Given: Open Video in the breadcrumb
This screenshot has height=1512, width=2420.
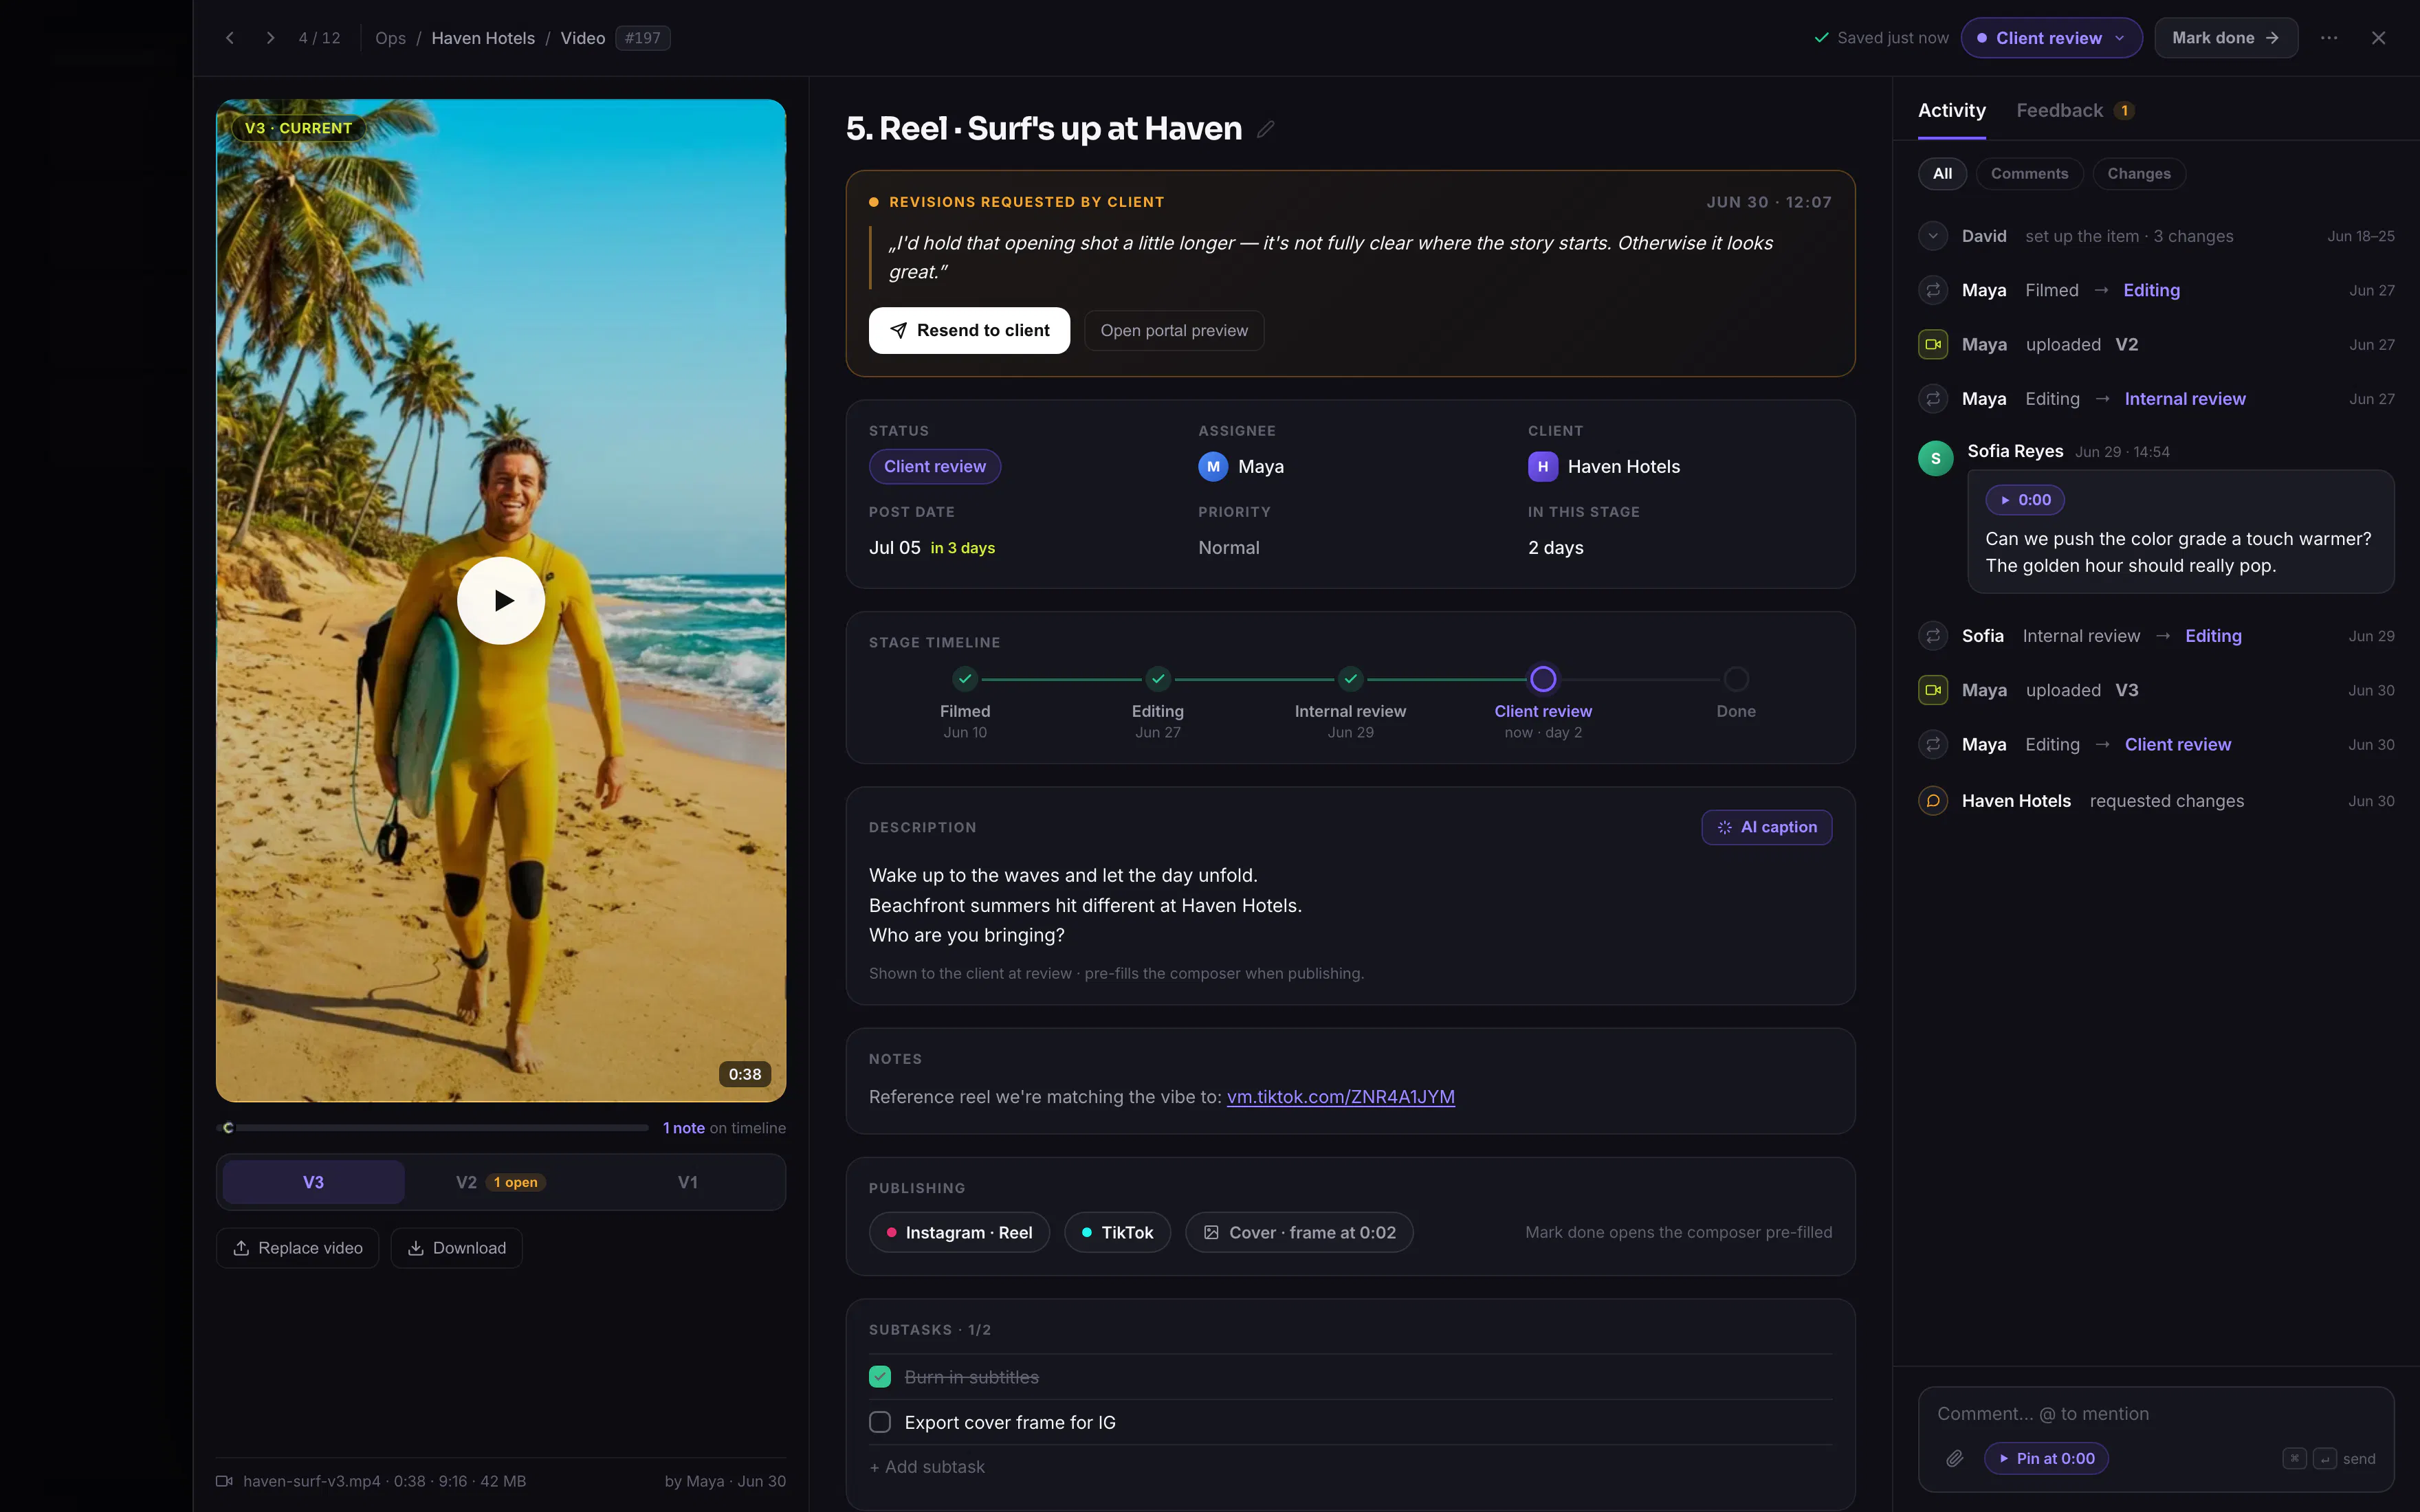Looking at the screenshot, I should coord(583,38).
